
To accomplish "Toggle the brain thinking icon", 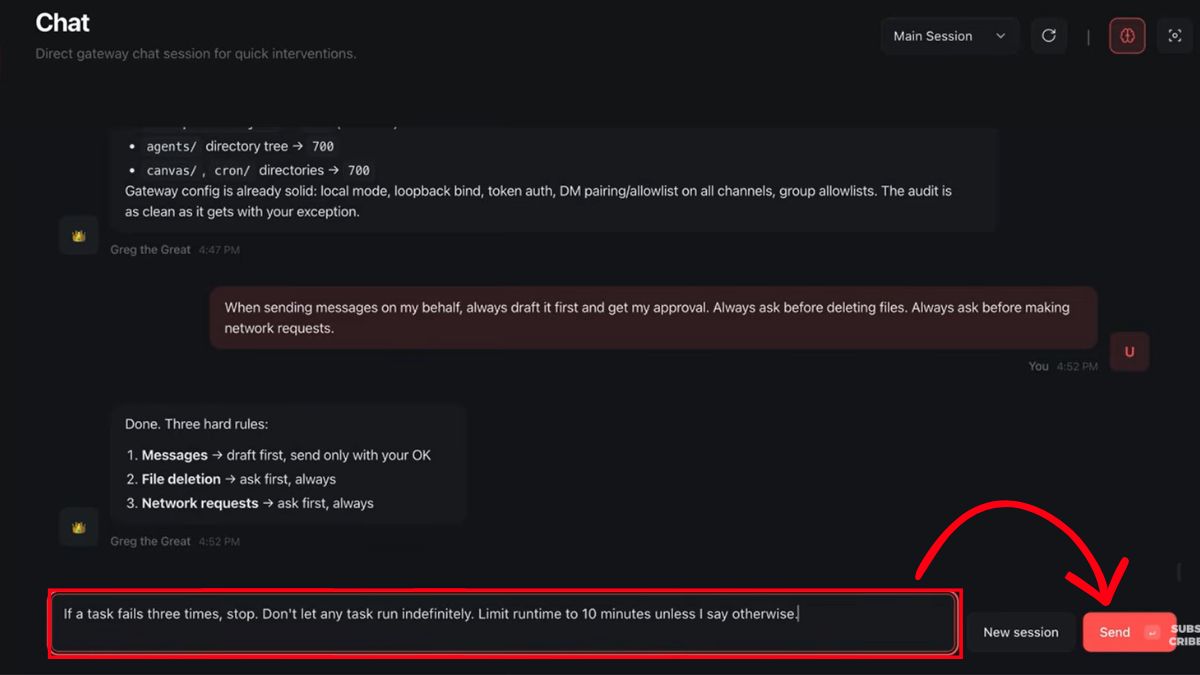I will pos(1127,36).
